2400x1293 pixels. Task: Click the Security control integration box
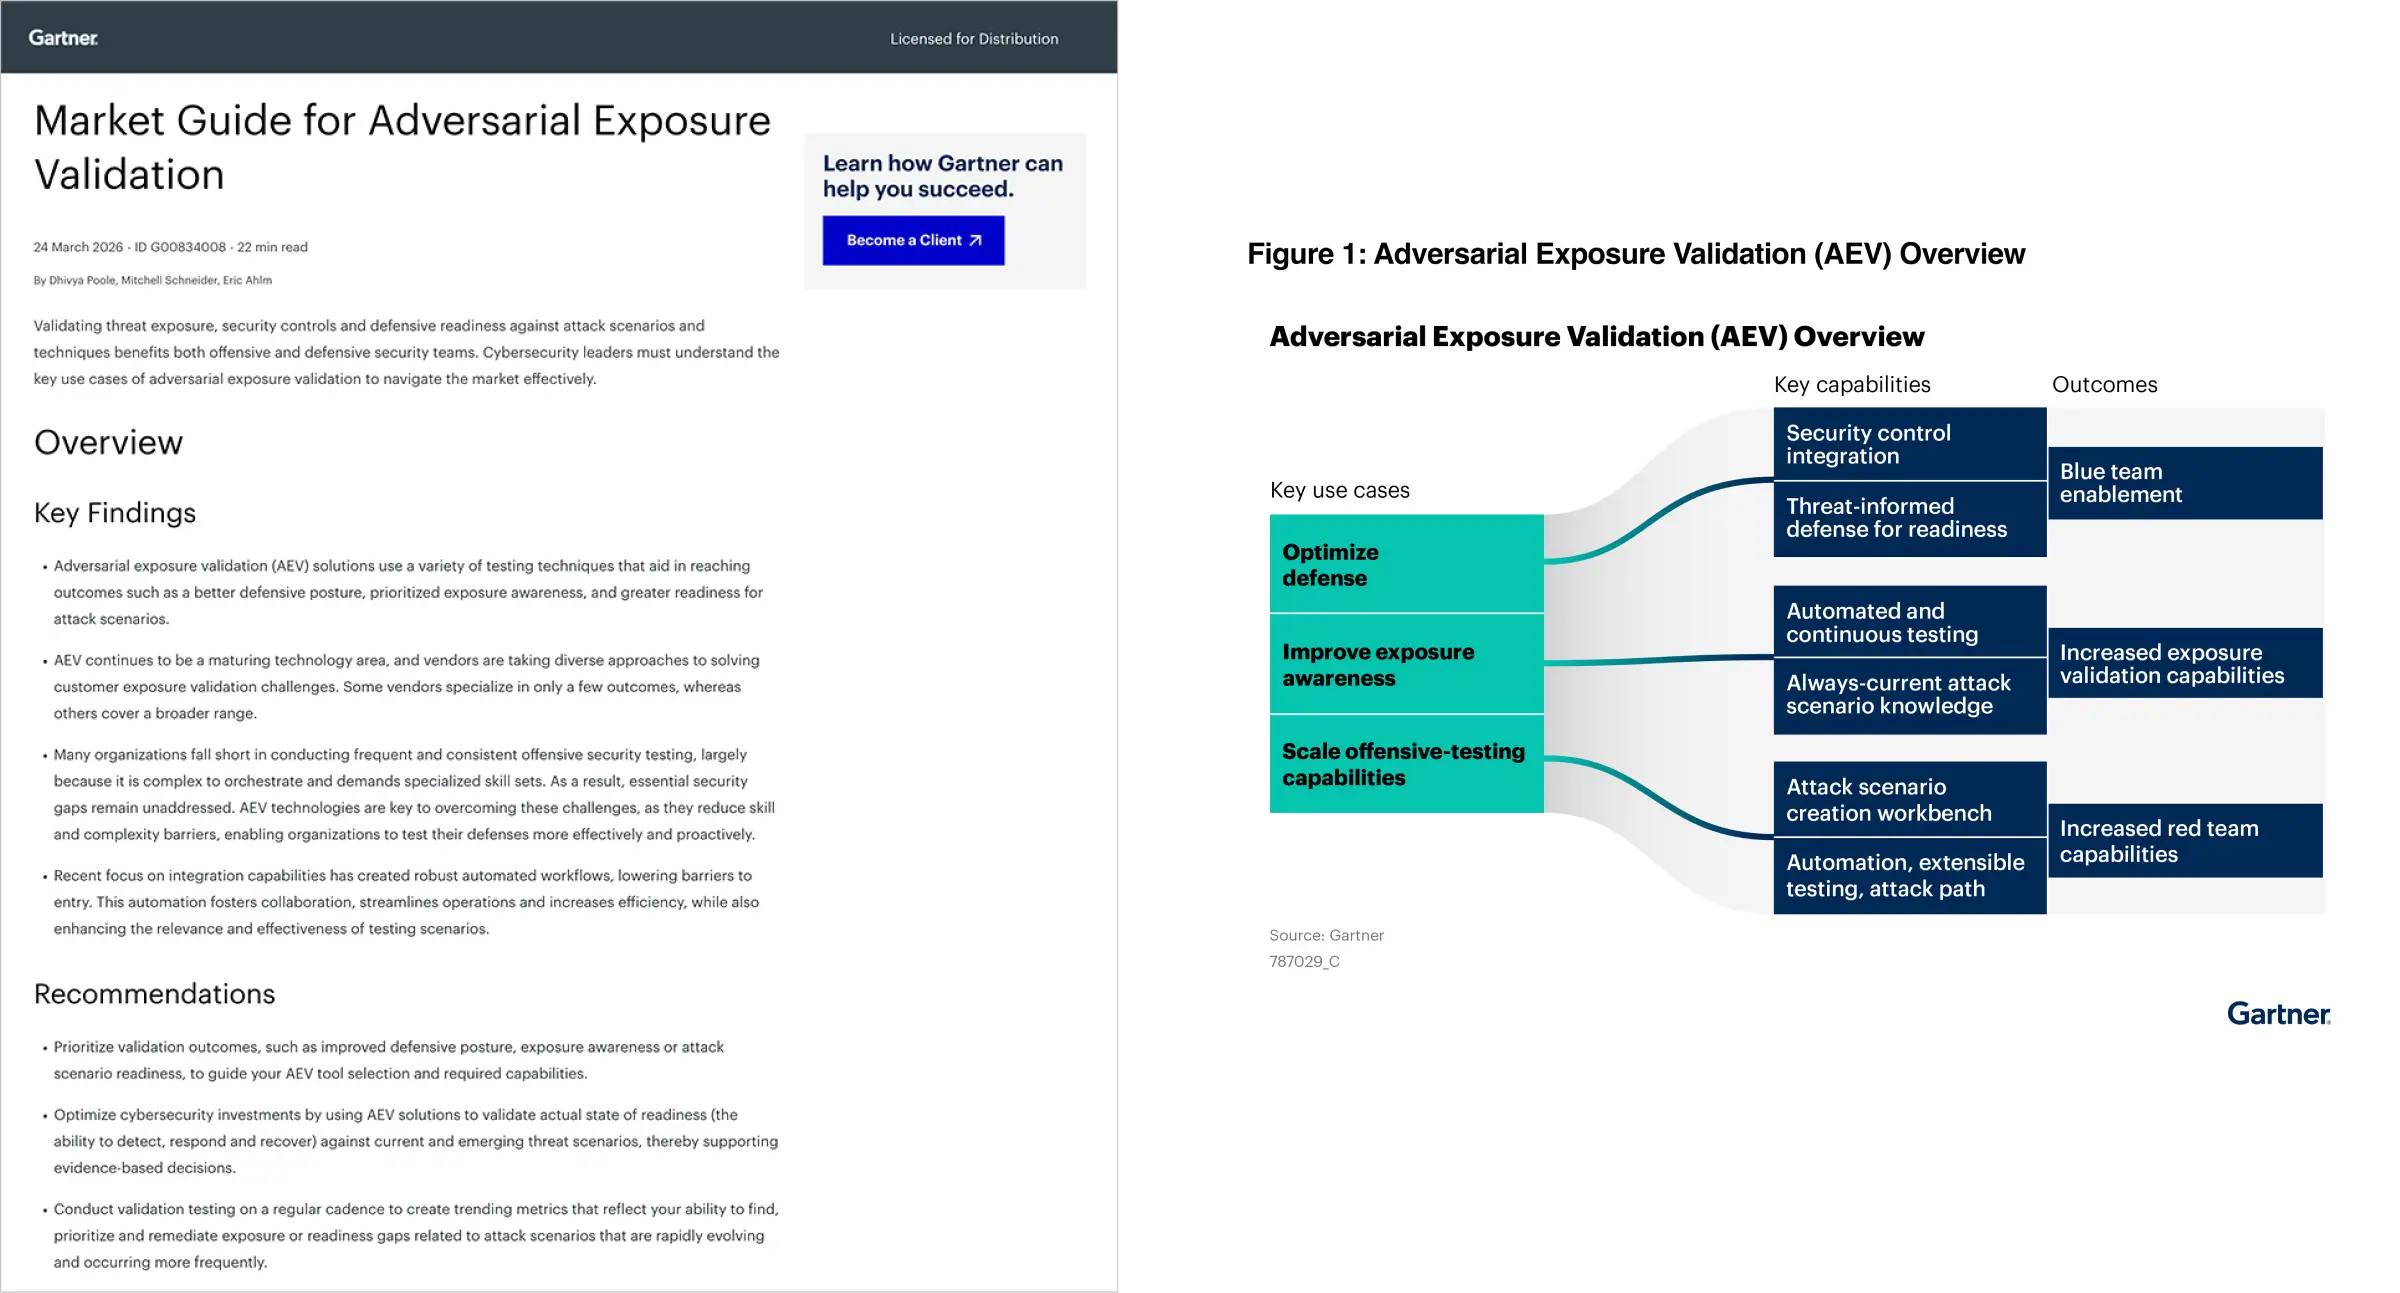click(1908, 444)
